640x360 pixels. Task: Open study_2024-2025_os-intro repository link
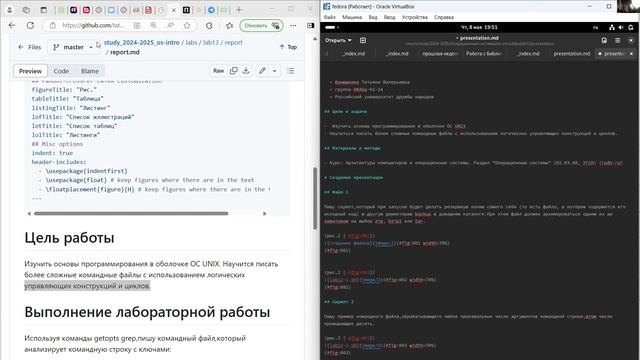click(x=142, y=42)
